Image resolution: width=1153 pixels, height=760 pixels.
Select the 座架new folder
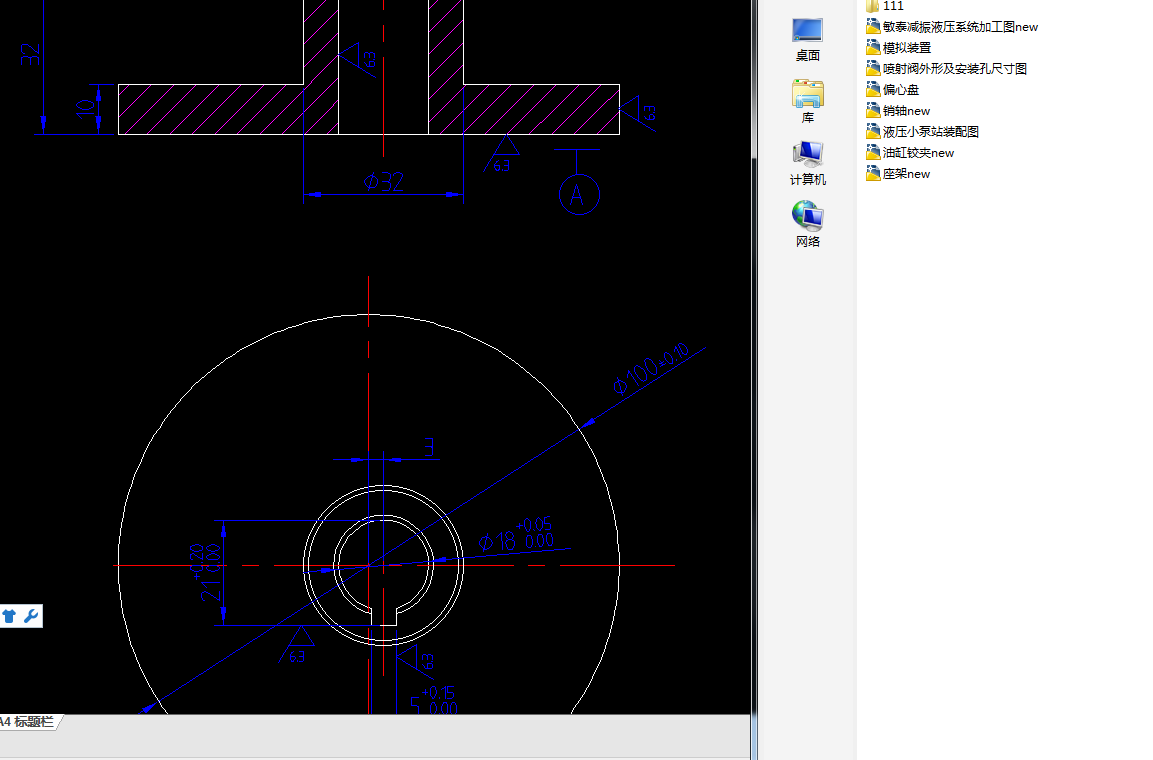[x=898, y=174]
